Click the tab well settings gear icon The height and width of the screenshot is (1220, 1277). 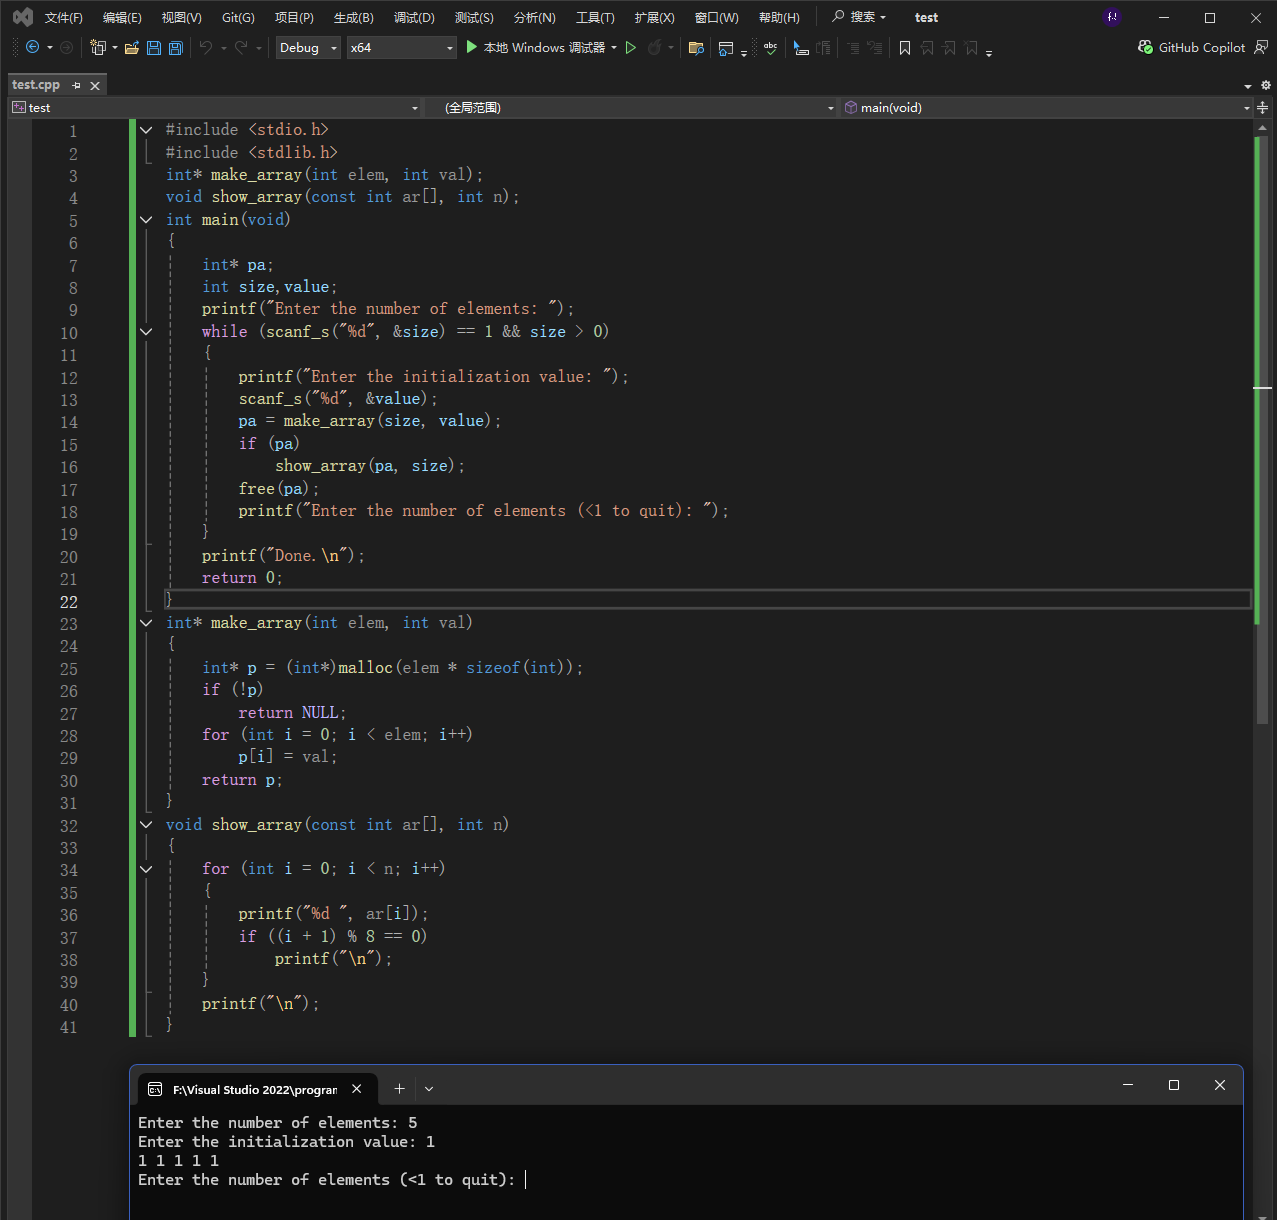point(1265,85)
